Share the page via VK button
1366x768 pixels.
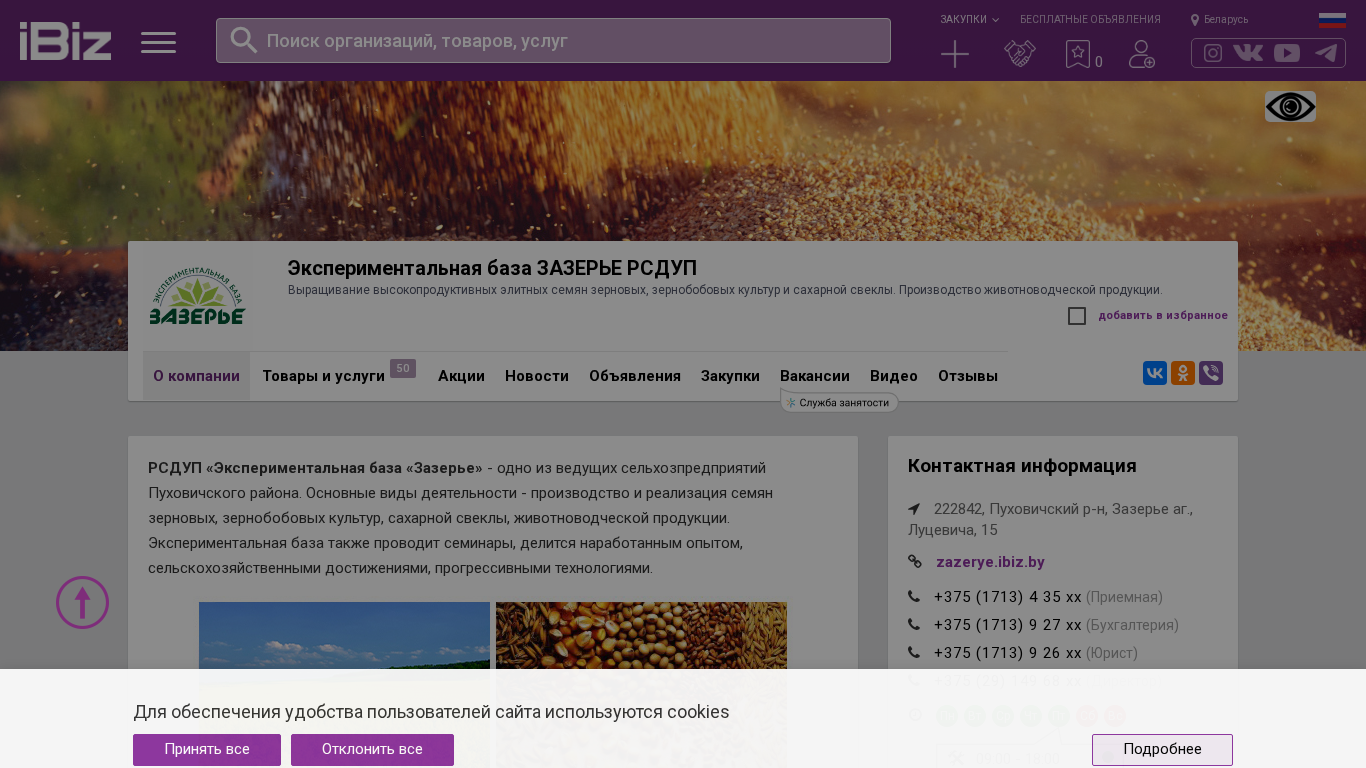1155,373
